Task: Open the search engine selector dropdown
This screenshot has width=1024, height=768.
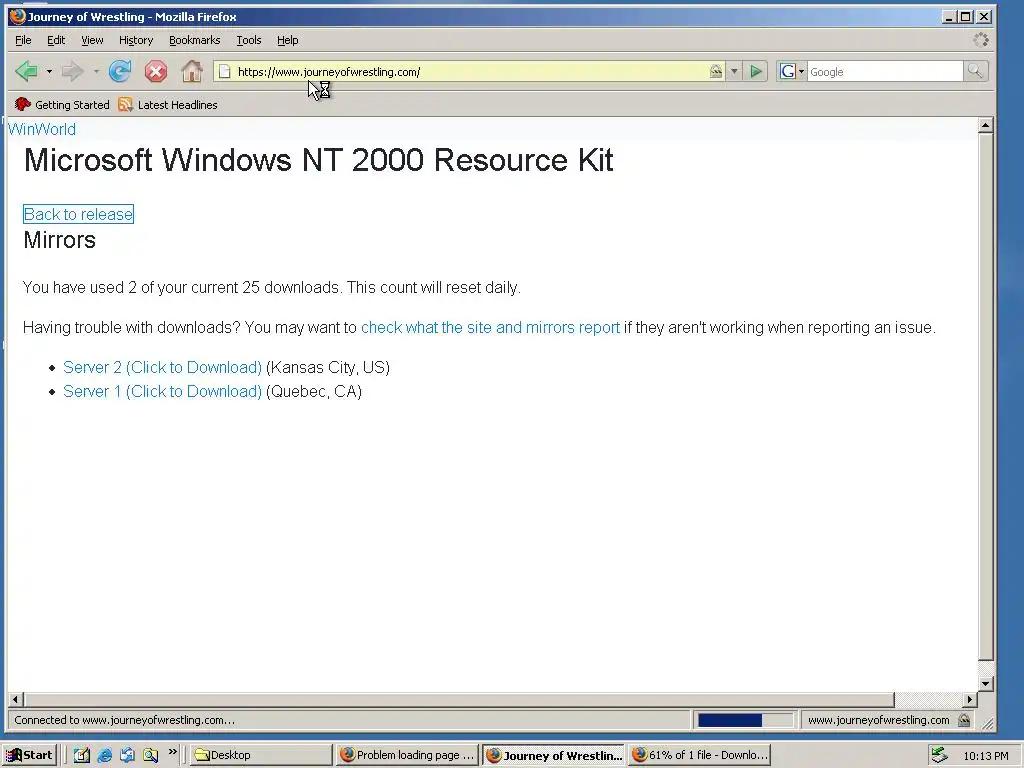Action: 792,72
